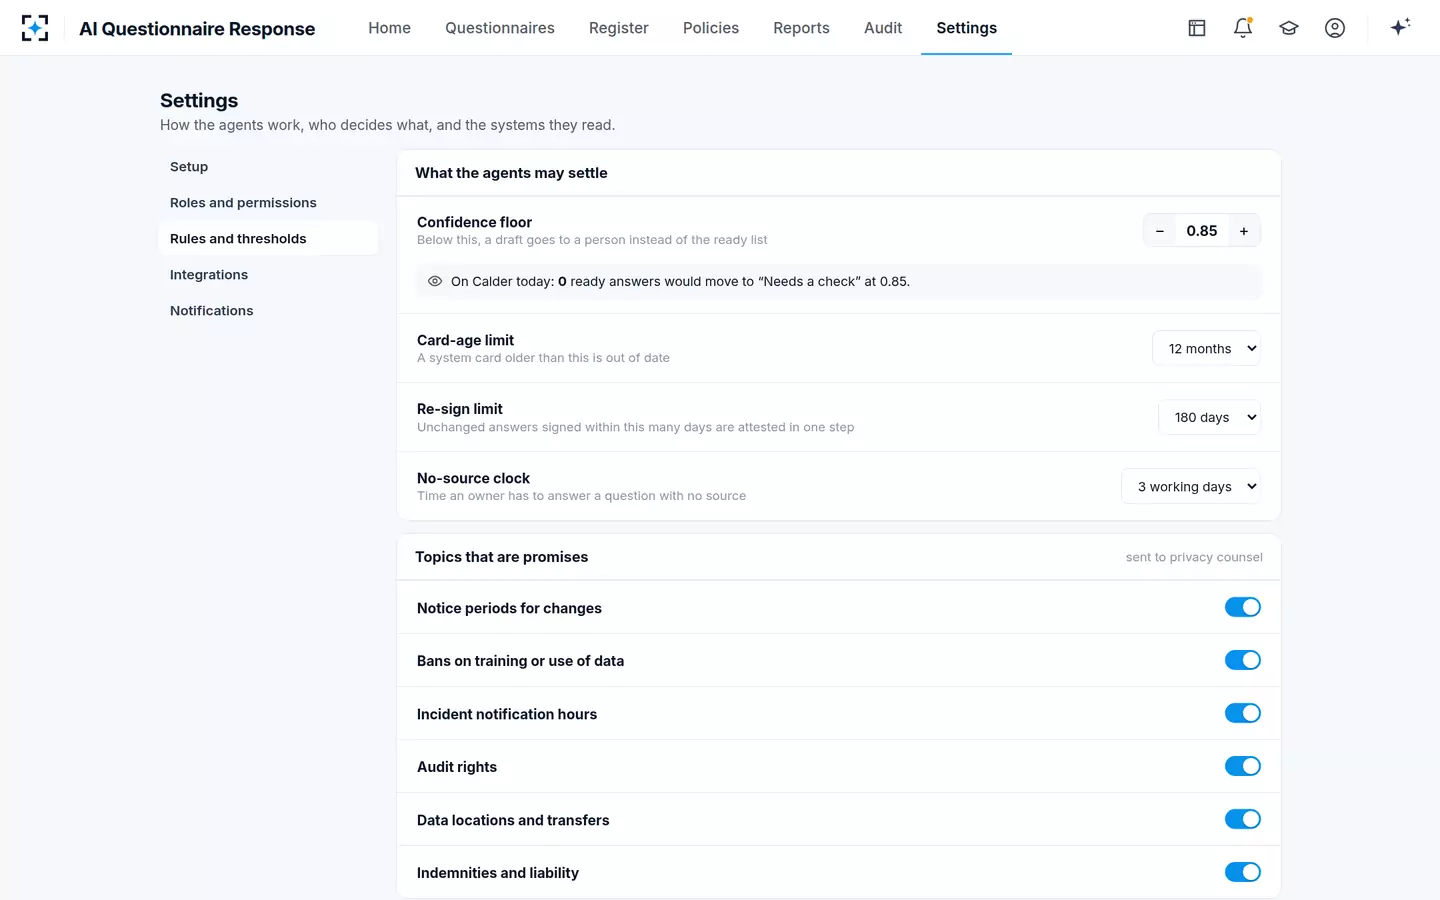Switch to the Register tab
1440x900 pixels.
tap(619, 28)
